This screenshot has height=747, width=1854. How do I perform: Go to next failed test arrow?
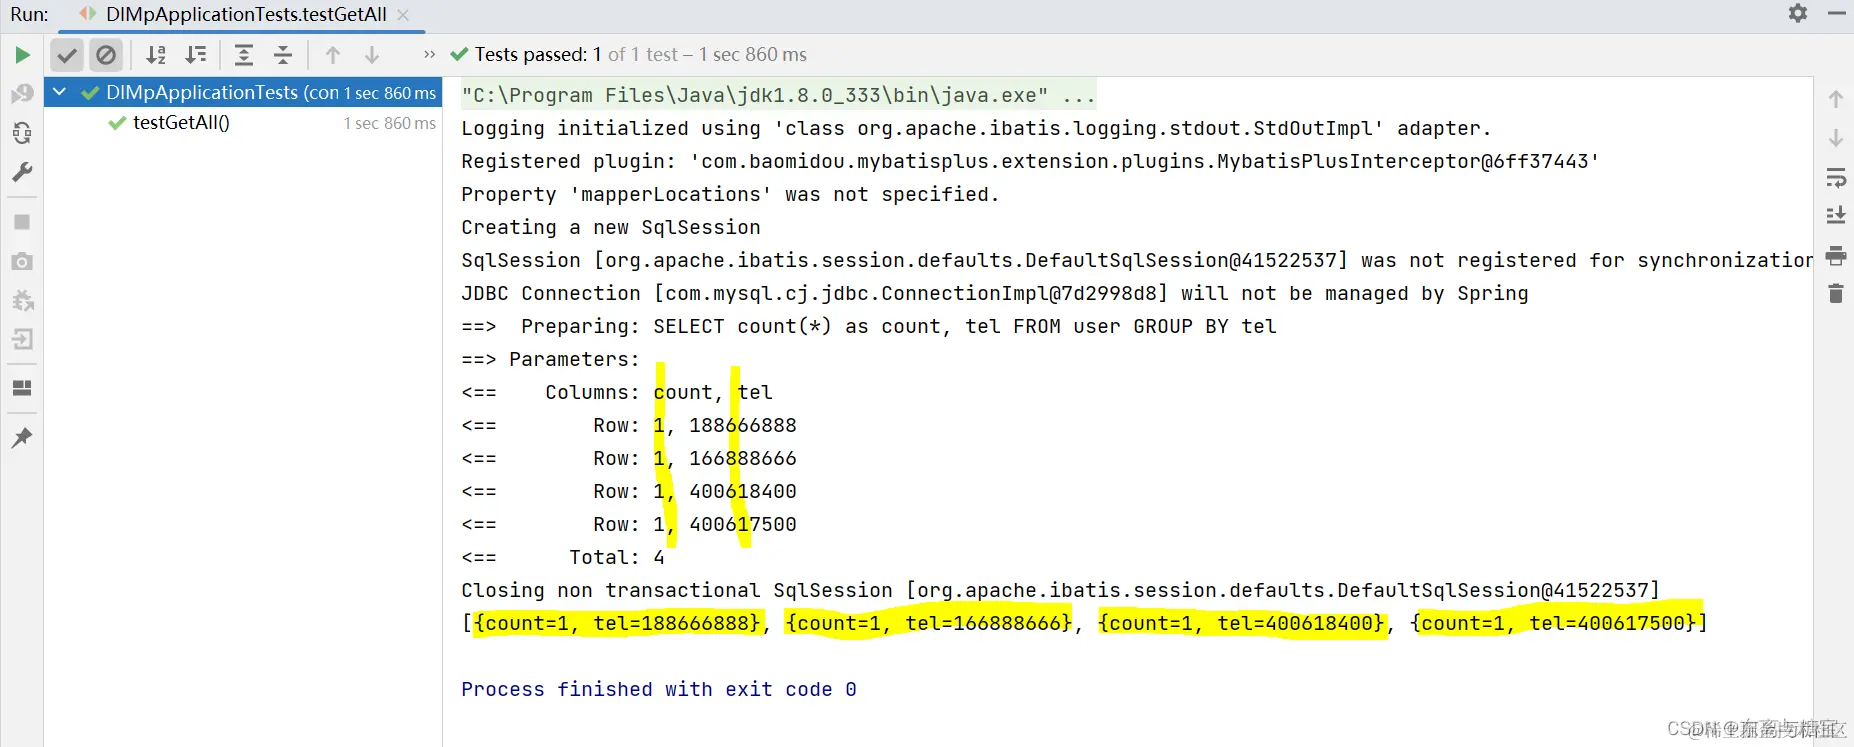tap(372, 55)
